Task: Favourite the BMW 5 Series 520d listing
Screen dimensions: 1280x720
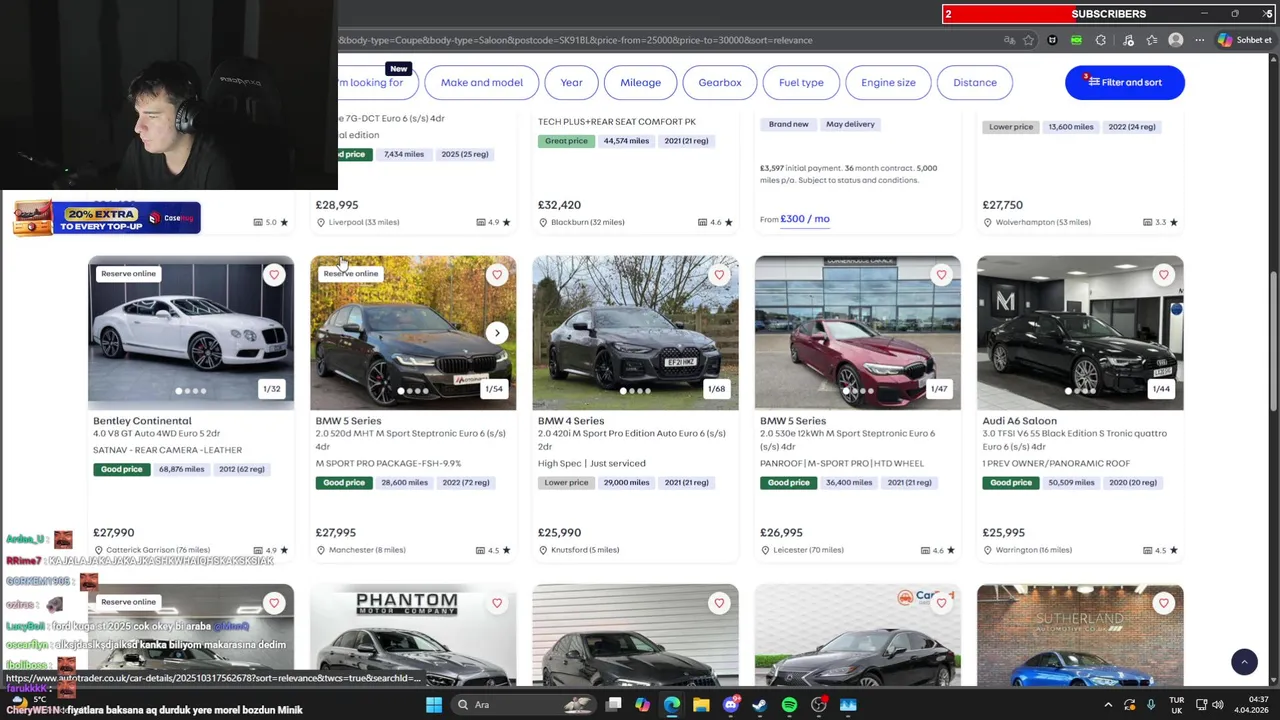Action: [x=497, y=275]
